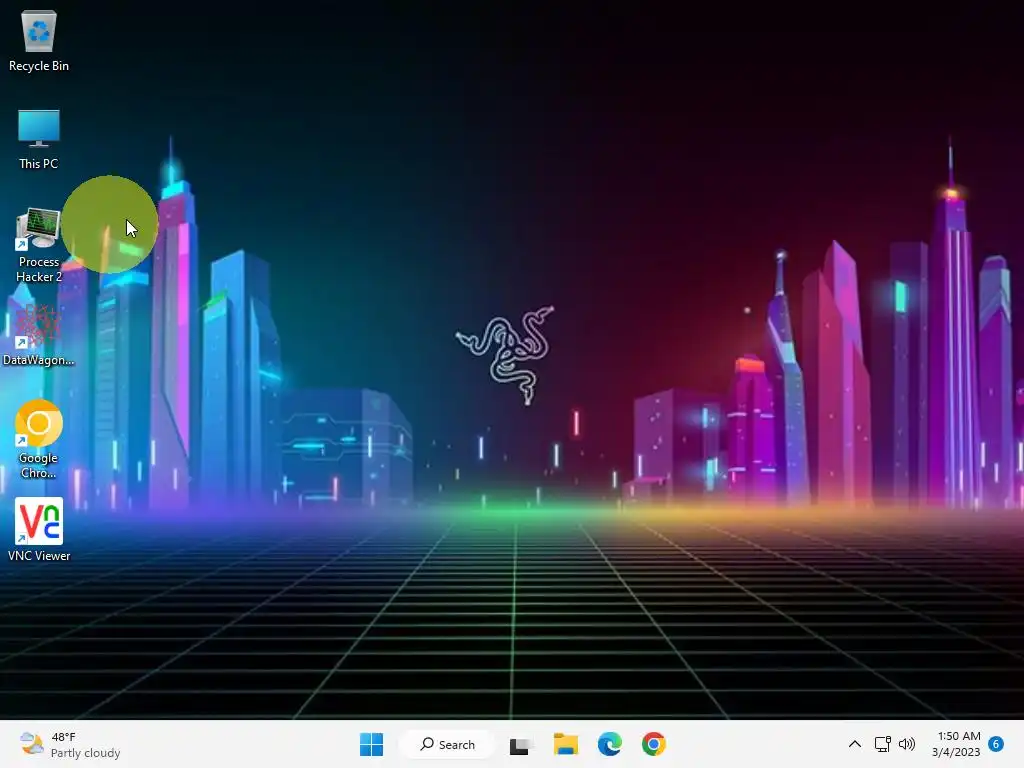Open File Explorer from taskbar
This screenshot has height=768, width=1024.
point(566,744)
